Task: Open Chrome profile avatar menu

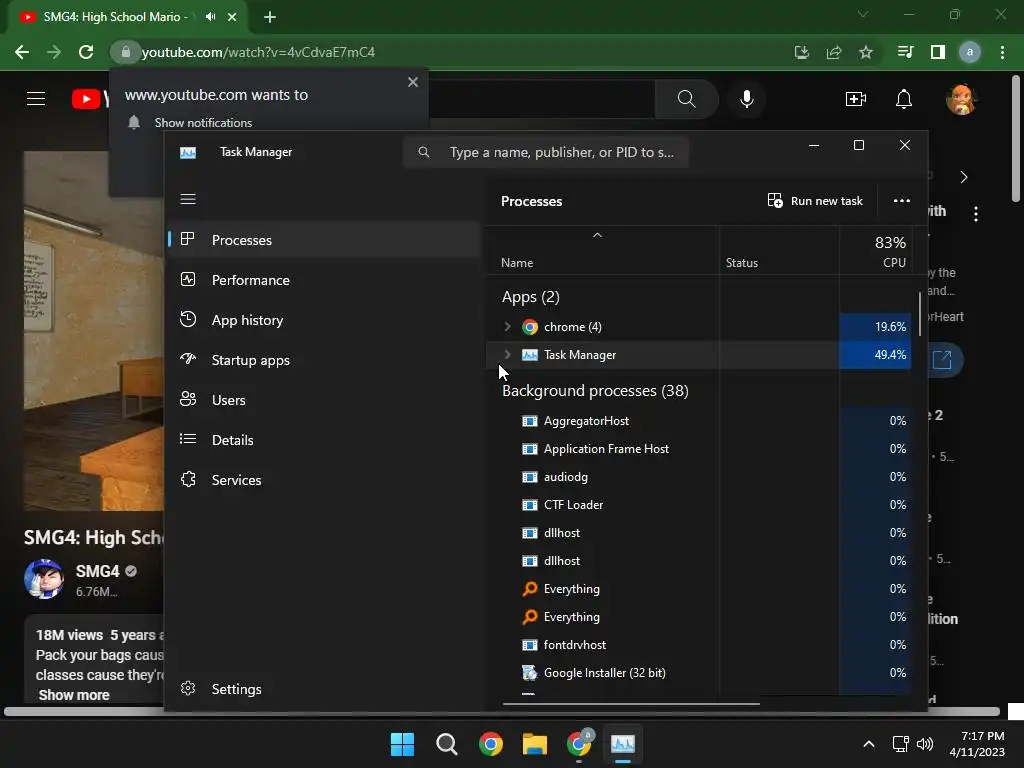Action: [x=970, y=52]
